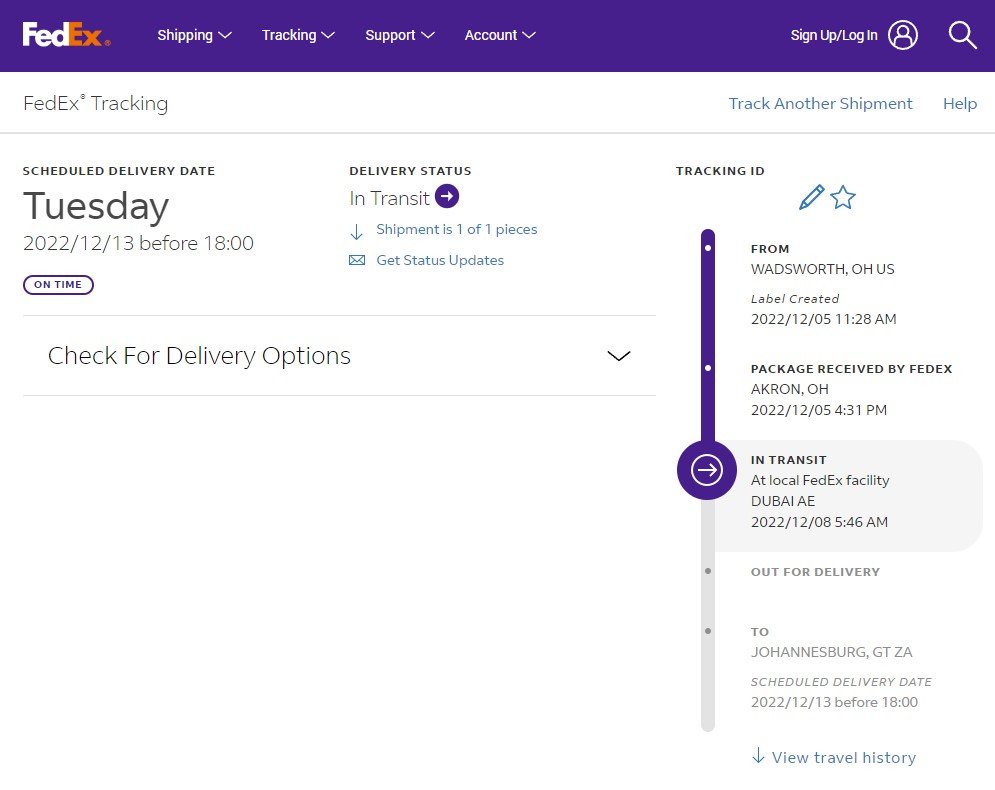
Task: Click the down arrow icon beside View travel history
Action: [x=758, y=756]
